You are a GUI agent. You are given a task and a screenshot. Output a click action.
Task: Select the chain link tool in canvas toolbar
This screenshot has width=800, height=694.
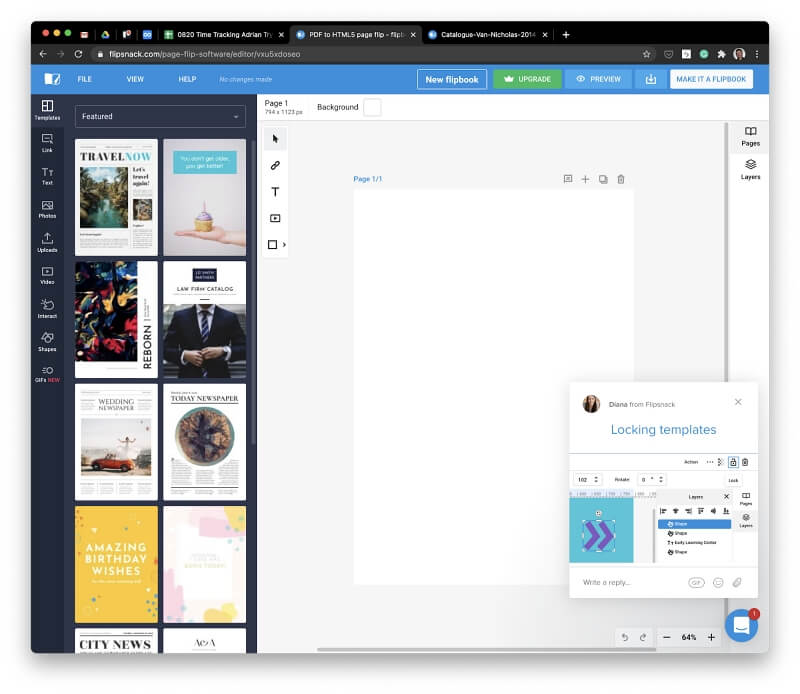276,165
